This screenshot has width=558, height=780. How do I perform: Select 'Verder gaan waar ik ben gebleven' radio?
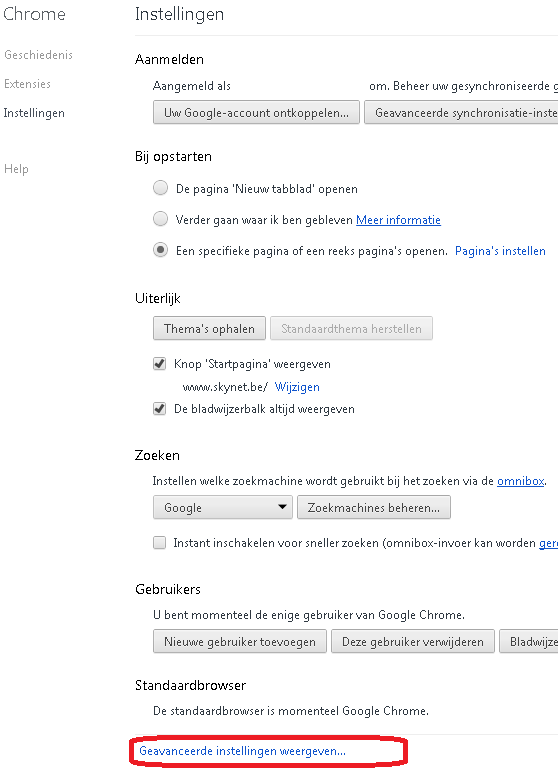click(160, 219)
